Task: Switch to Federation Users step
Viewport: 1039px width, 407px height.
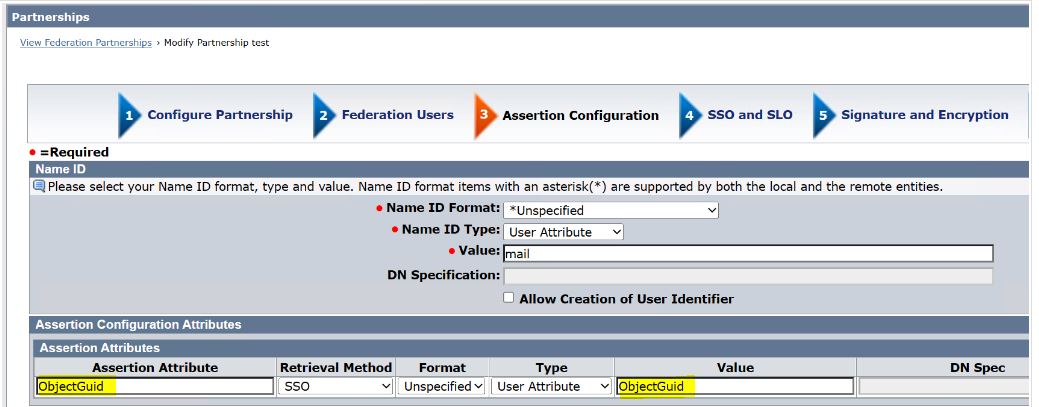Action: (x=397, y=115)
